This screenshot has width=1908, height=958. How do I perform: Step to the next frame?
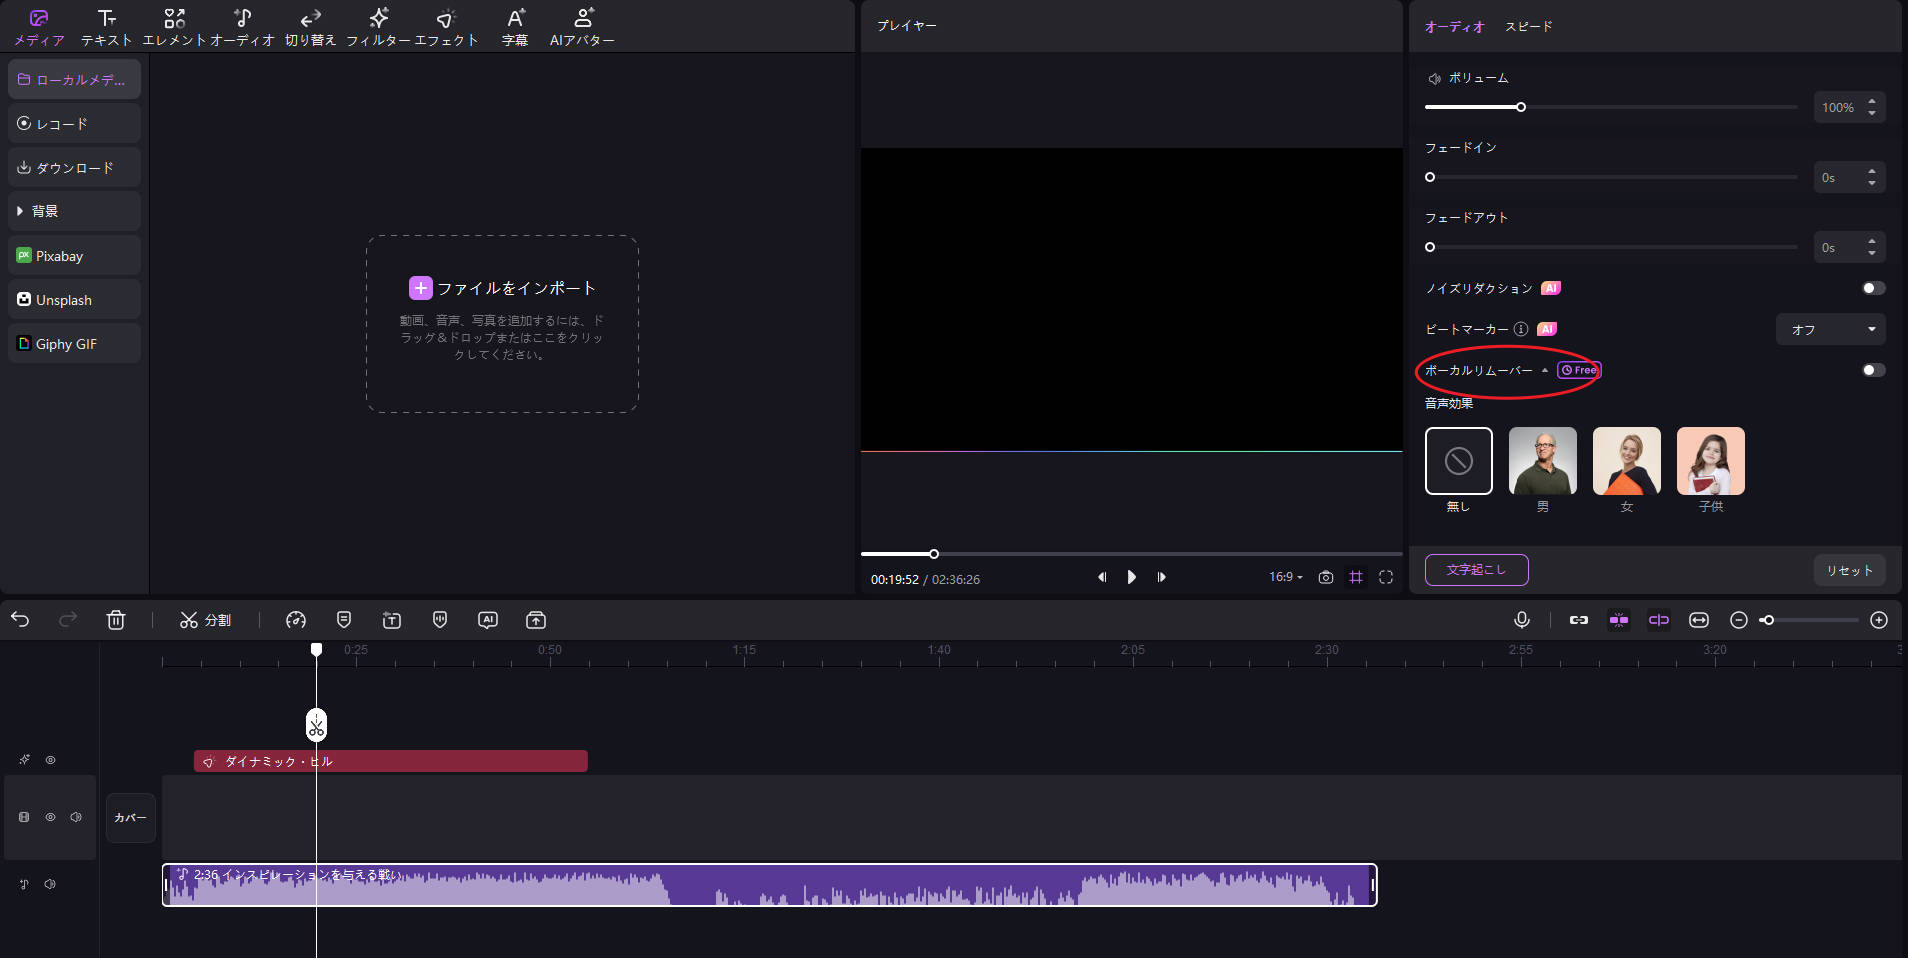[x=1161, y=577]
